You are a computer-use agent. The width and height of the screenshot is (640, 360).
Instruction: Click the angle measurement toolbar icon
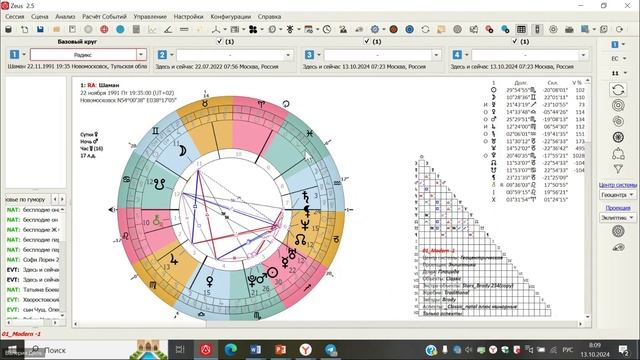coord(168,29)
